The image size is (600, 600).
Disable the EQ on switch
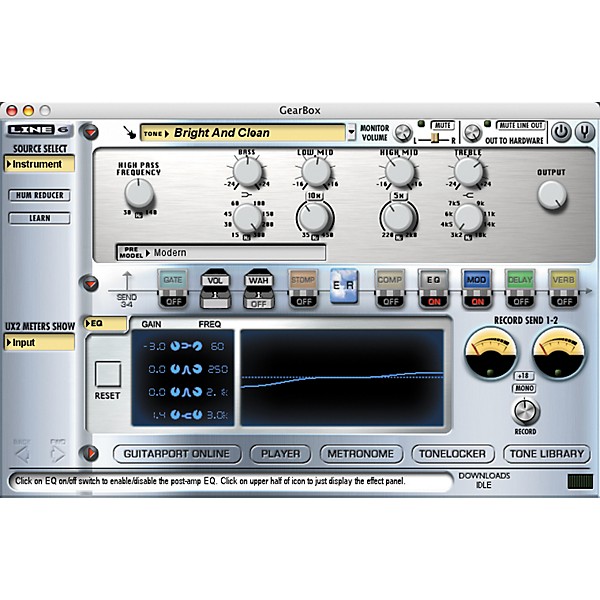pos(434,302)
